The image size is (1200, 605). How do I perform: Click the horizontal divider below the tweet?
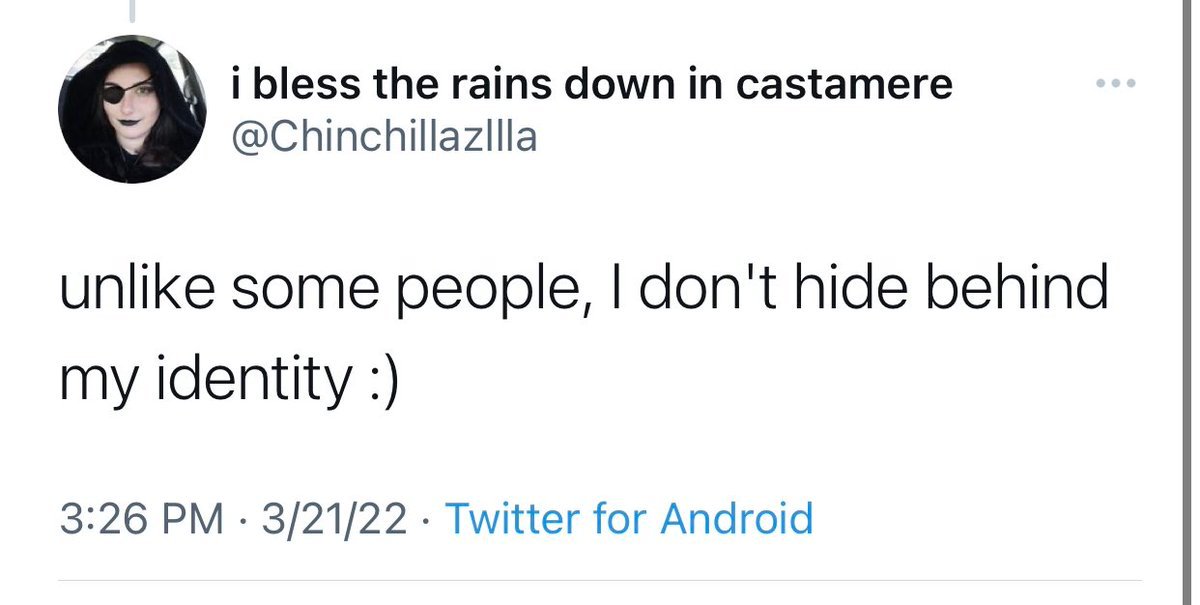[x=600, y=581]
